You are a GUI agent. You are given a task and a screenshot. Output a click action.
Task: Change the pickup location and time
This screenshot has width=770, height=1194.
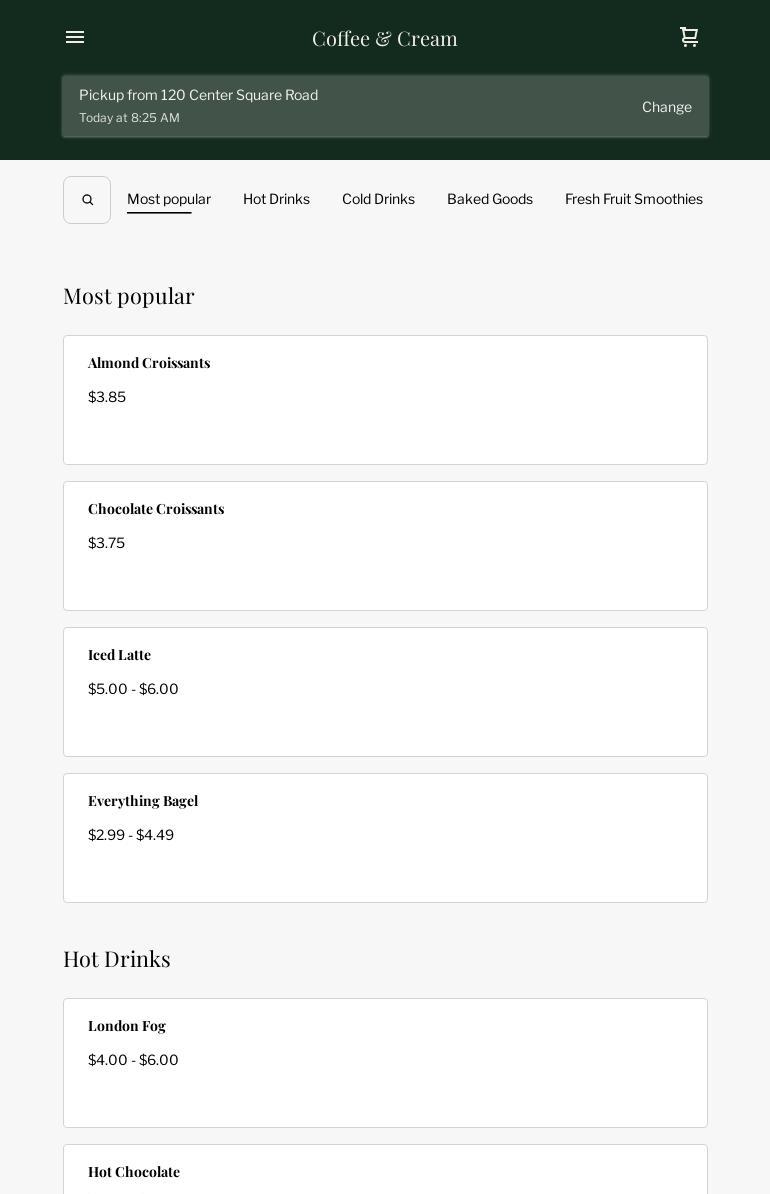[666, 107]
